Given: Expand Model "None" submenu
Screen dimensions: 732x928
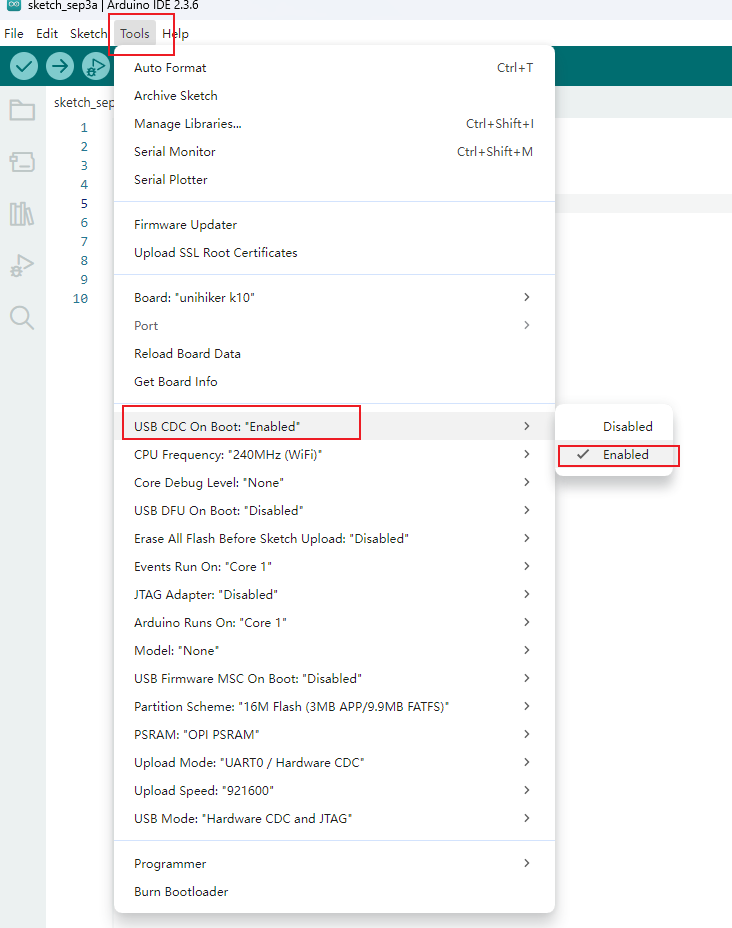Looking at the screenshot, I should 334,650.
